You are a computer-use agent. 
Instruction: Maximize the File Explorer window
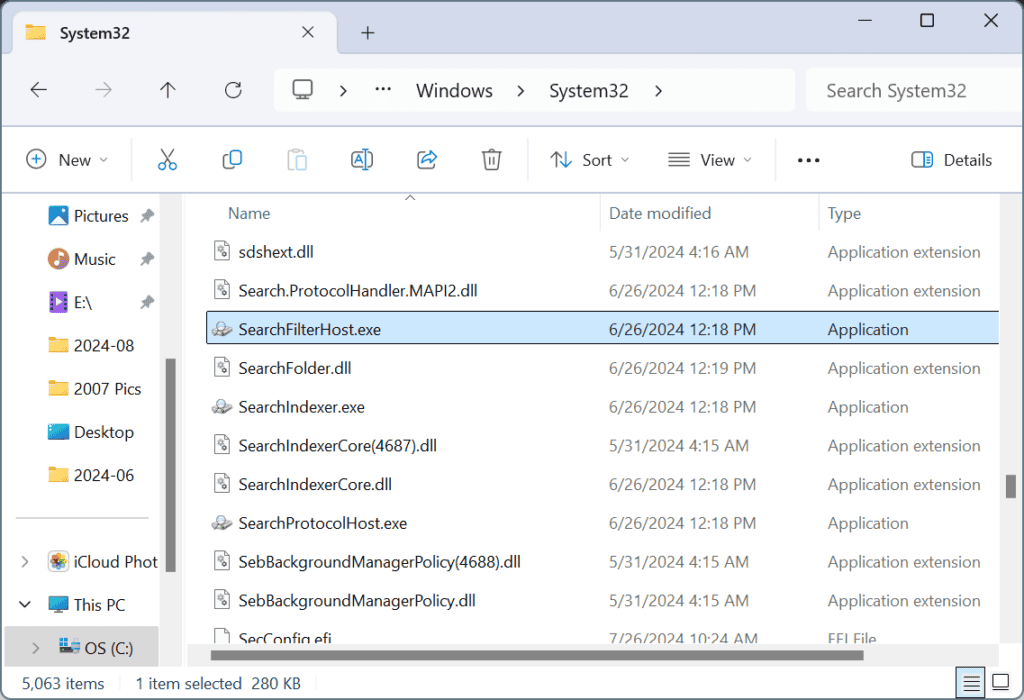click(927, 20)
